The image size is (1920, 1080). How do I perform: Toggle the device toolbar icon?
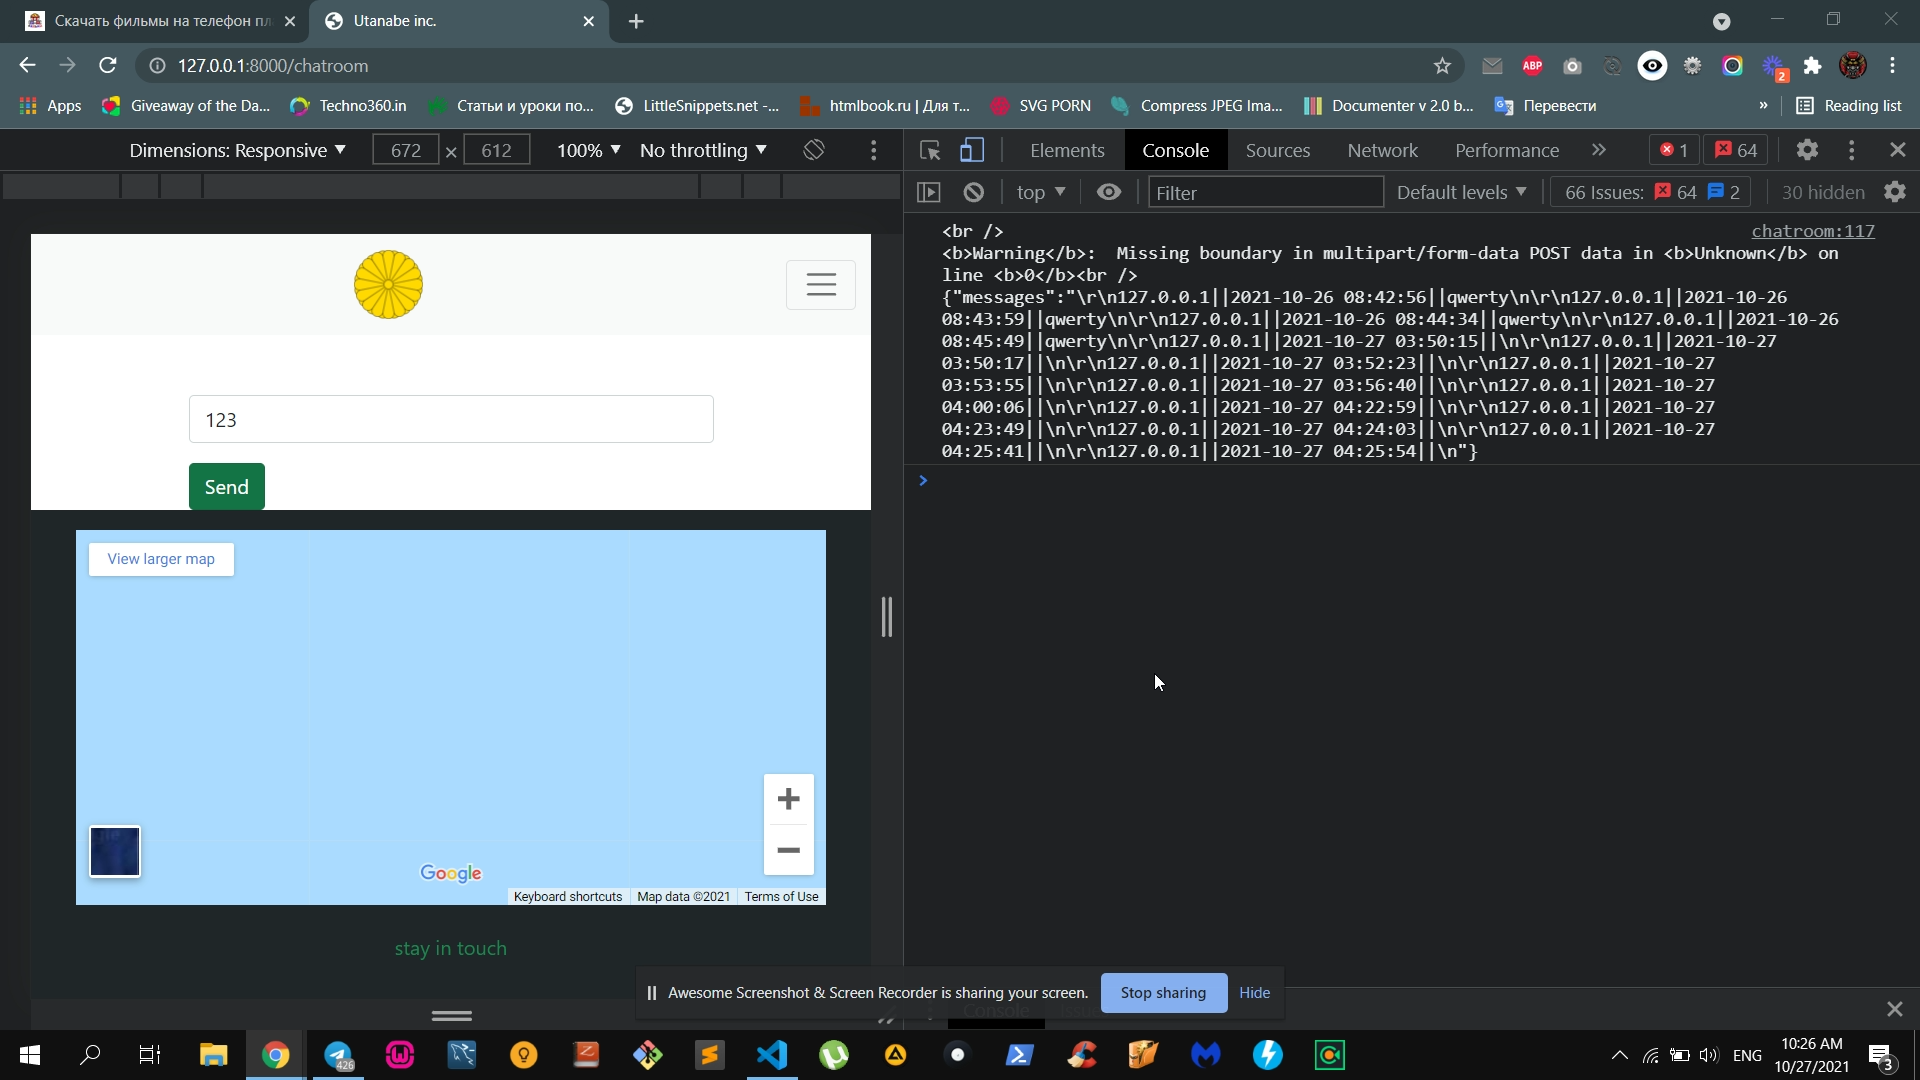pos(972,150)
